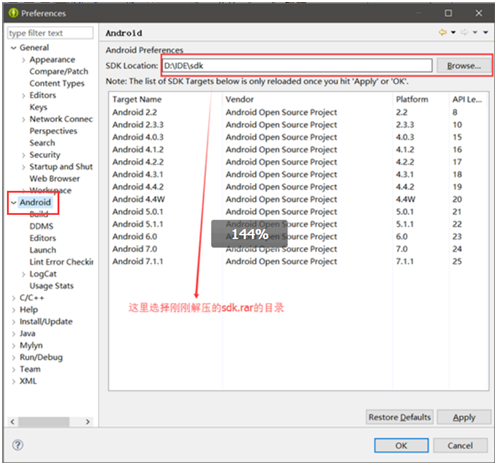Open the back history dropdown arrow
This screenshot has width=497, height=465.
[453, 32]
